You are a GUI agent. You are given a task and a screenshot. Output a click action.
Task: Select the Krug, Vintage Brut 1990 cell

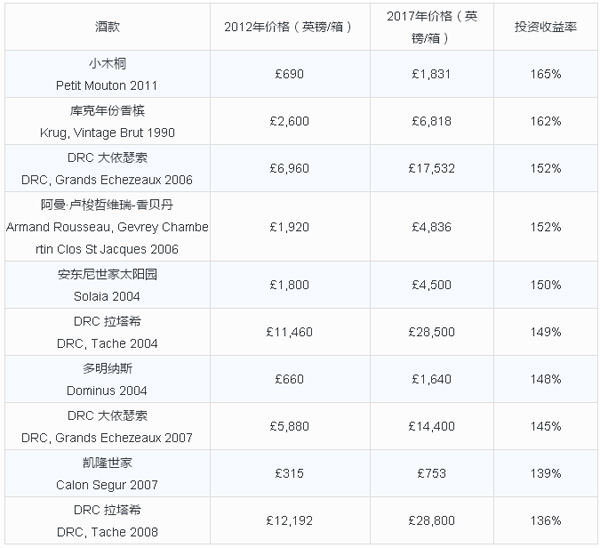pyautogui.click(x=106, y=120)
